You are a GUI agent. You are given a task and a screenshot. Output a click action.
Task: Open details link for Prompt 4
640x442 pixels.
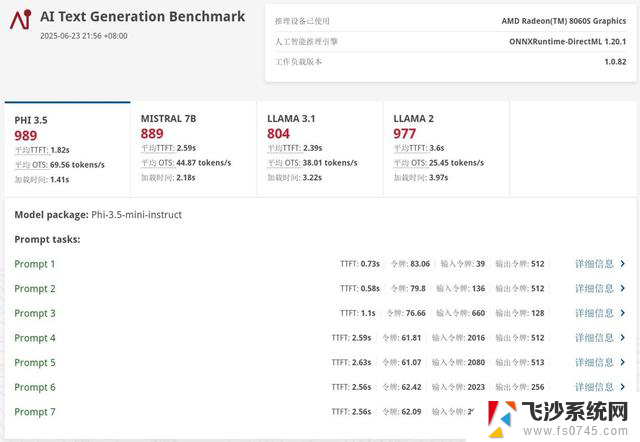pyautogui.click(x=594, y=338)
